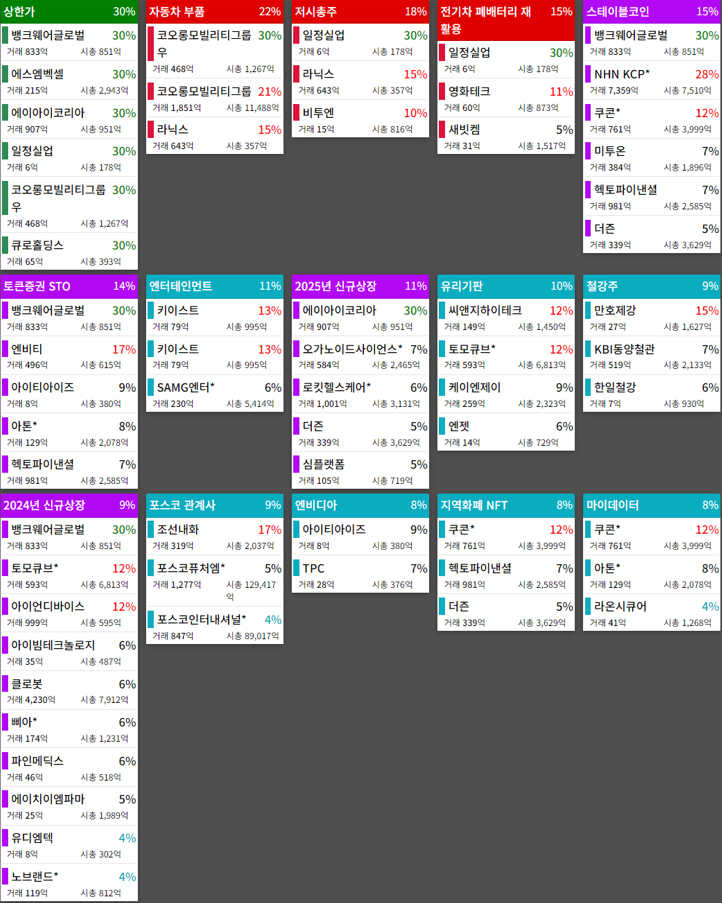
Task: Select SAMG엔터* in 엔터테인먼트 card
Action: coord(215,394)
